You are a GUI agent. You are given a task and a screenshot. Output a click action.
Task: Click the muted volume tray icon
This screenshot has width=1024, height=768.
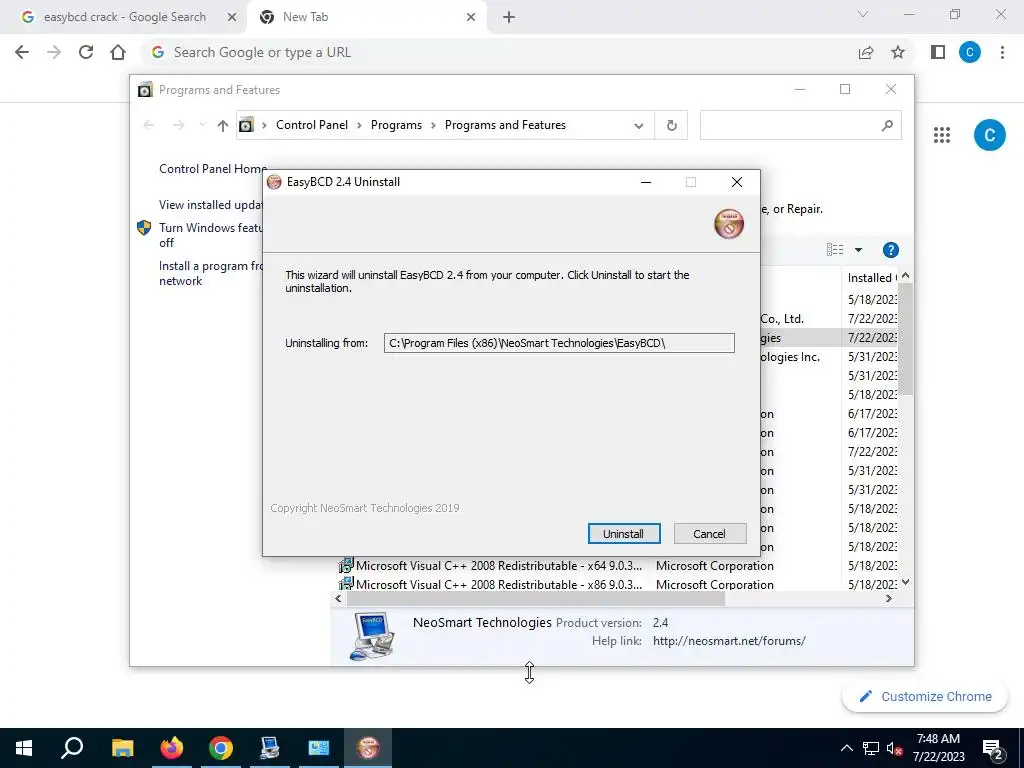click(x=894, y=748)
